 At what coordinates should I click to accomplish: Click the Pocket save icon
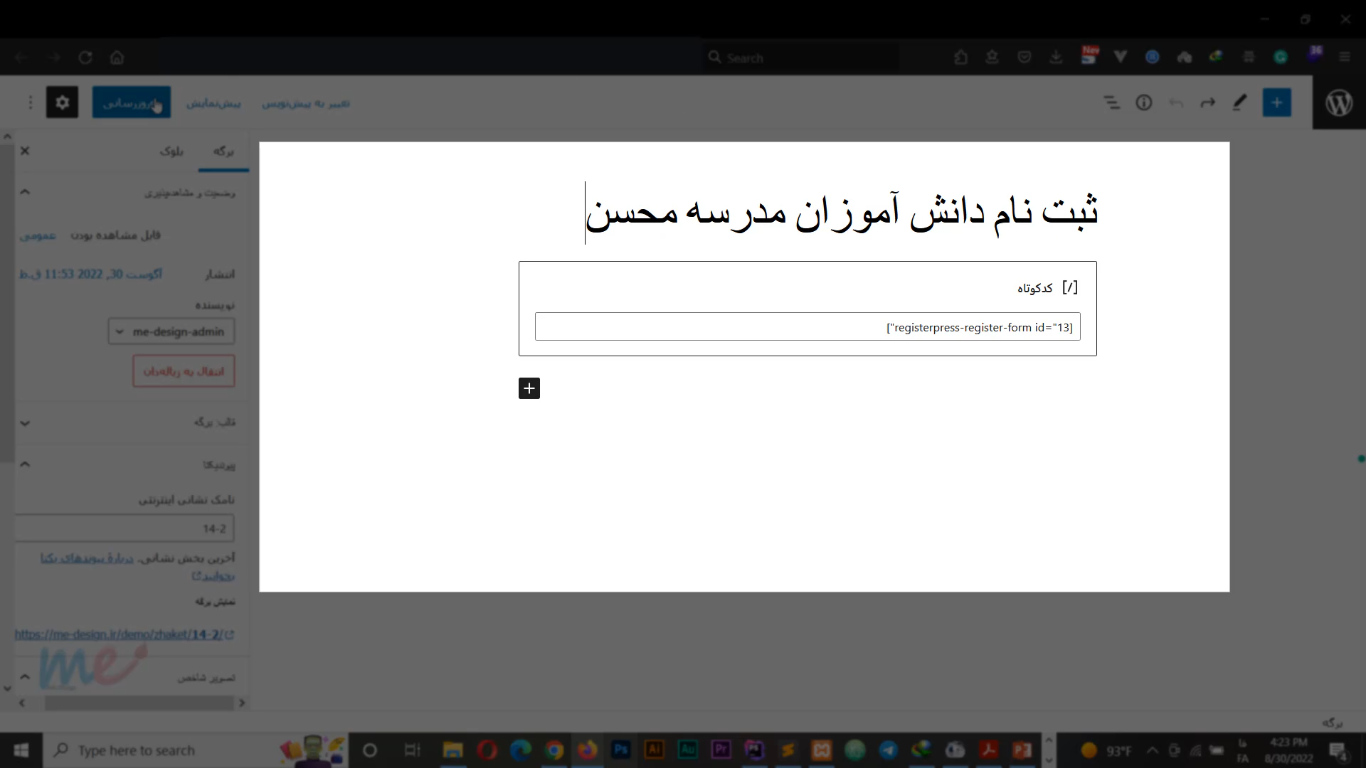(x=1024, y=57)
